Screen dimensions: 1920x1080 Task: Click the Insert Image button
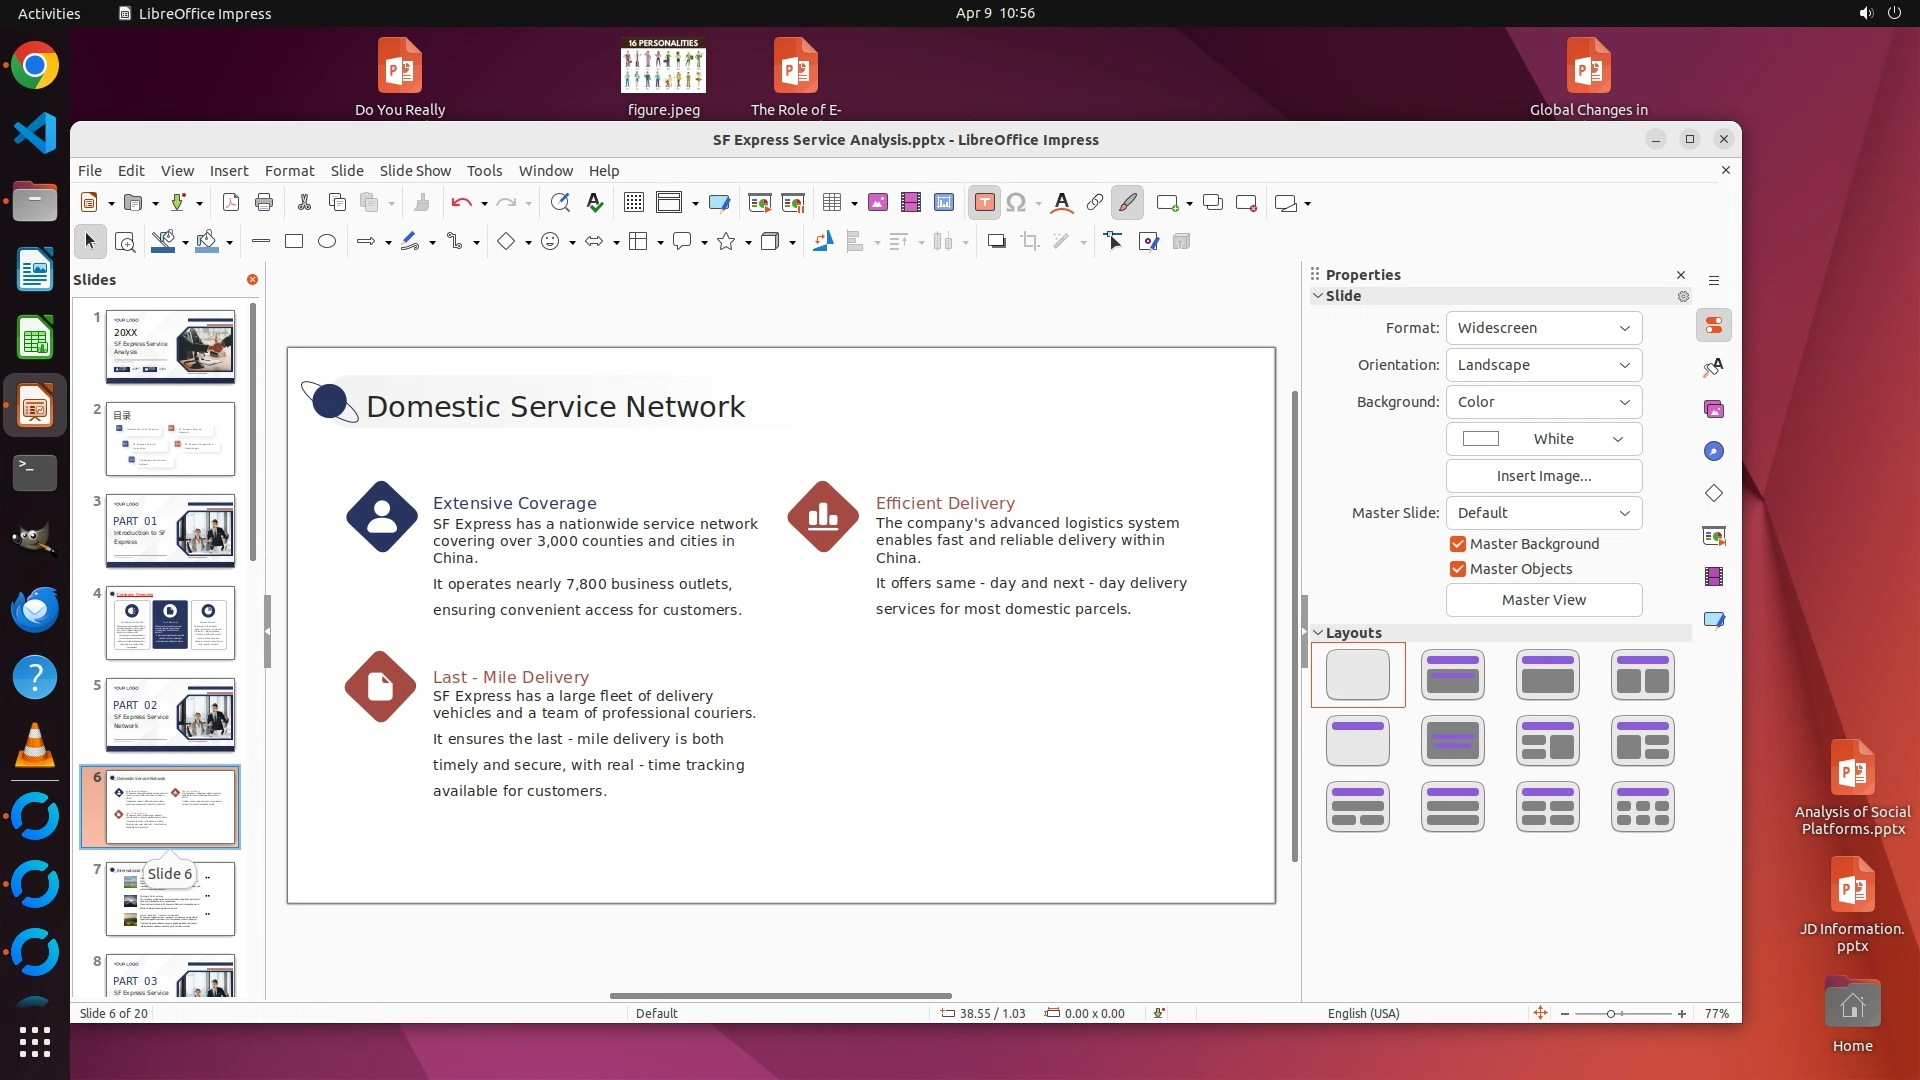[x=1543, y=476]
